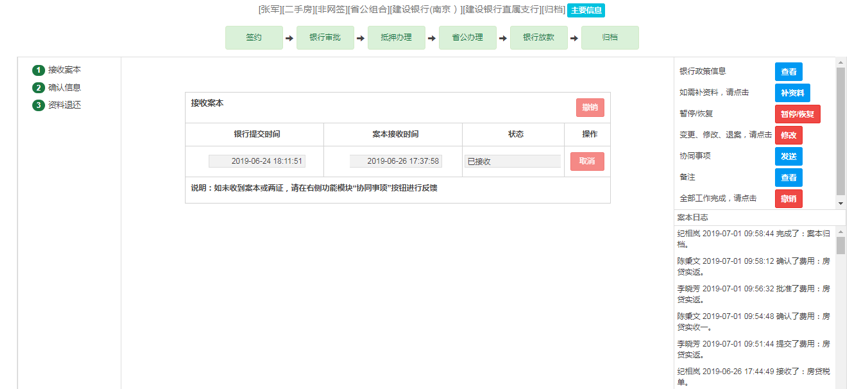Go to the 抵押办理 workflow step
864x389 pixels.
coord(396,38)
